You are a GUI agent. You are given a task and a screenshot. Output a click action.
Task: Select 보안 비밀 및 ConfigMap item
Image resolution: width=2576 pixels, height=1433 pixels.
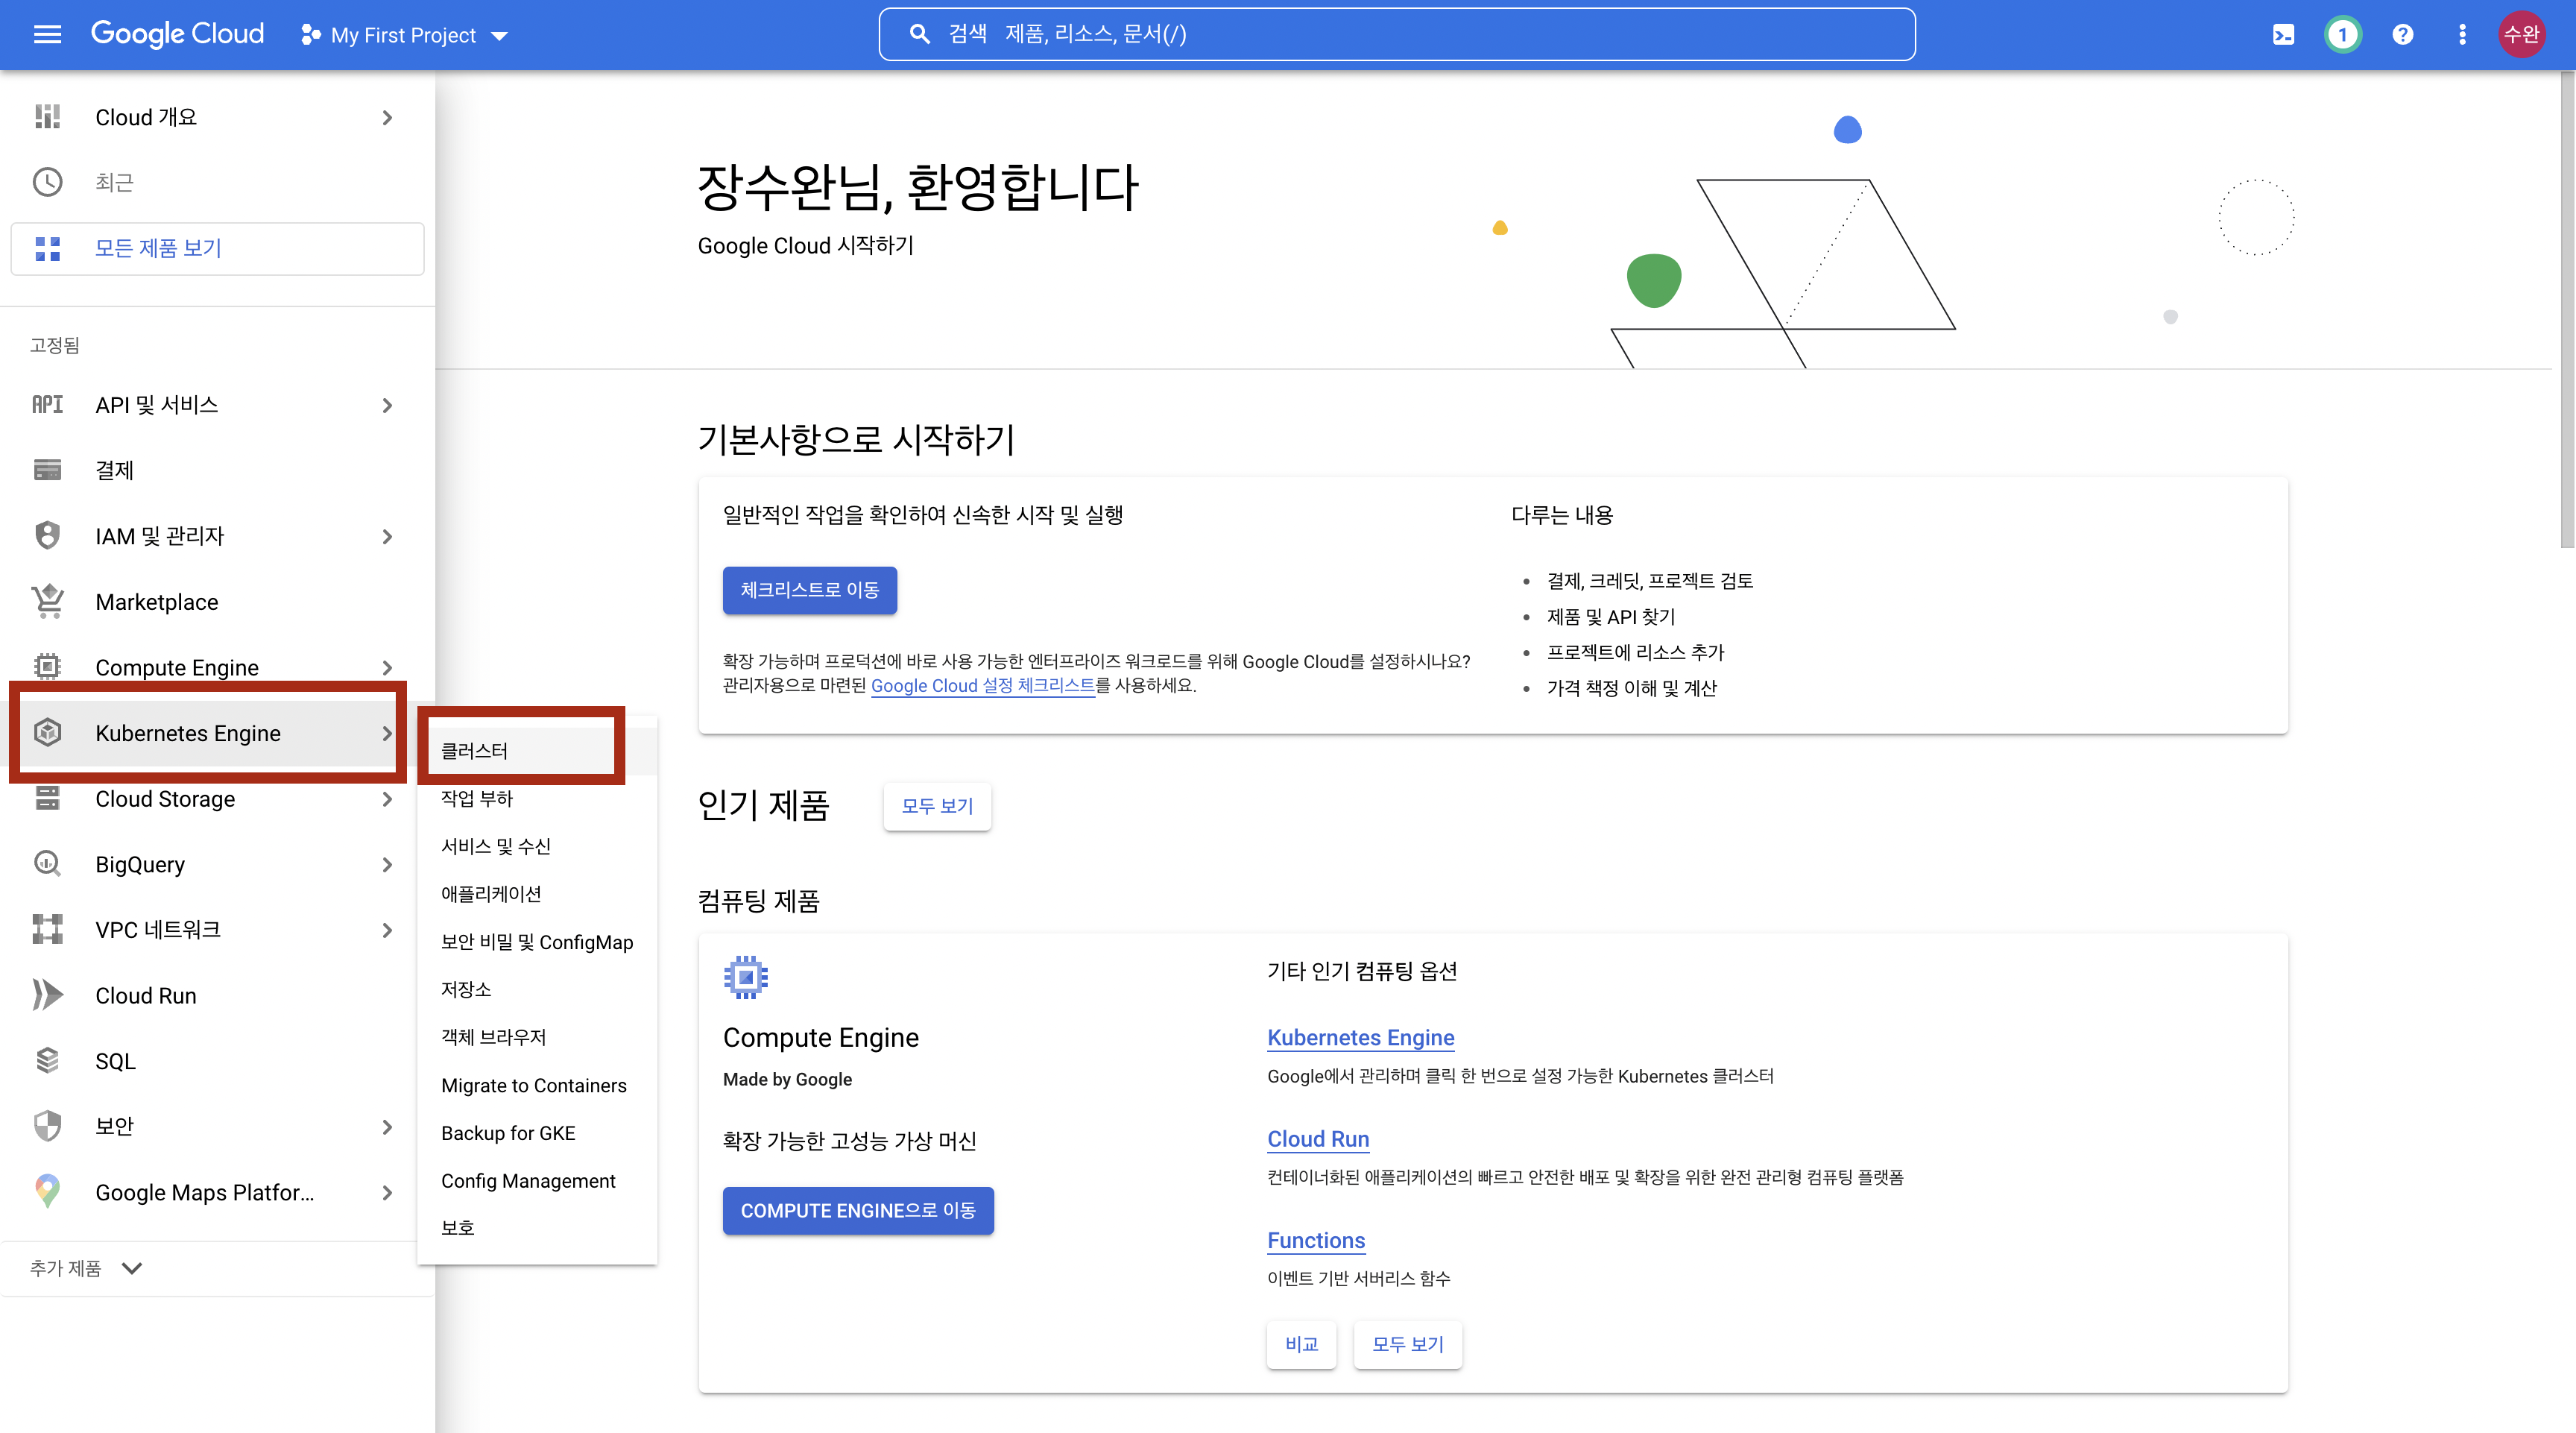(x=537, y=942)
